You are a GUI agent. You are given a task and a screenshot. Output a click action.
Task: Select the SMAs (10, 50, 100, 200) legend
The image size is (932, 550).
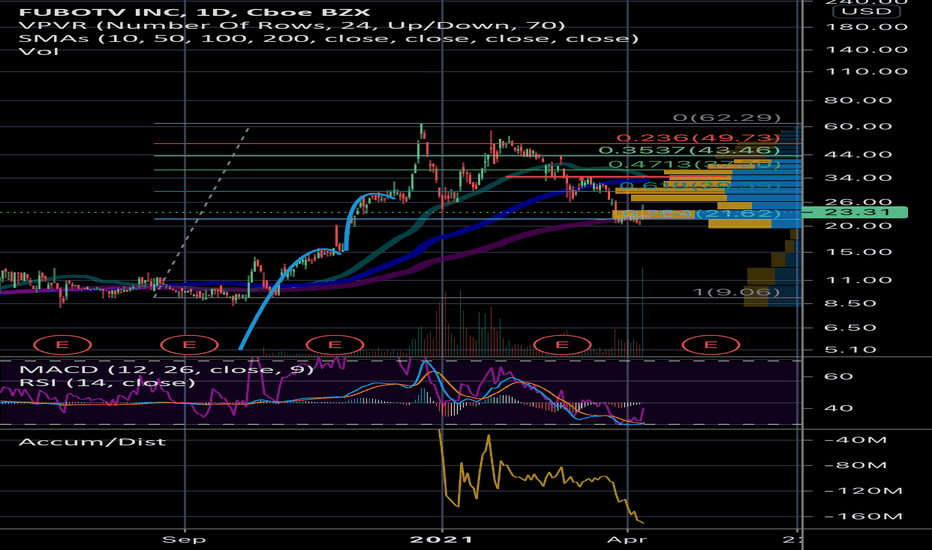pyautogui.click(x=329, y=38)
